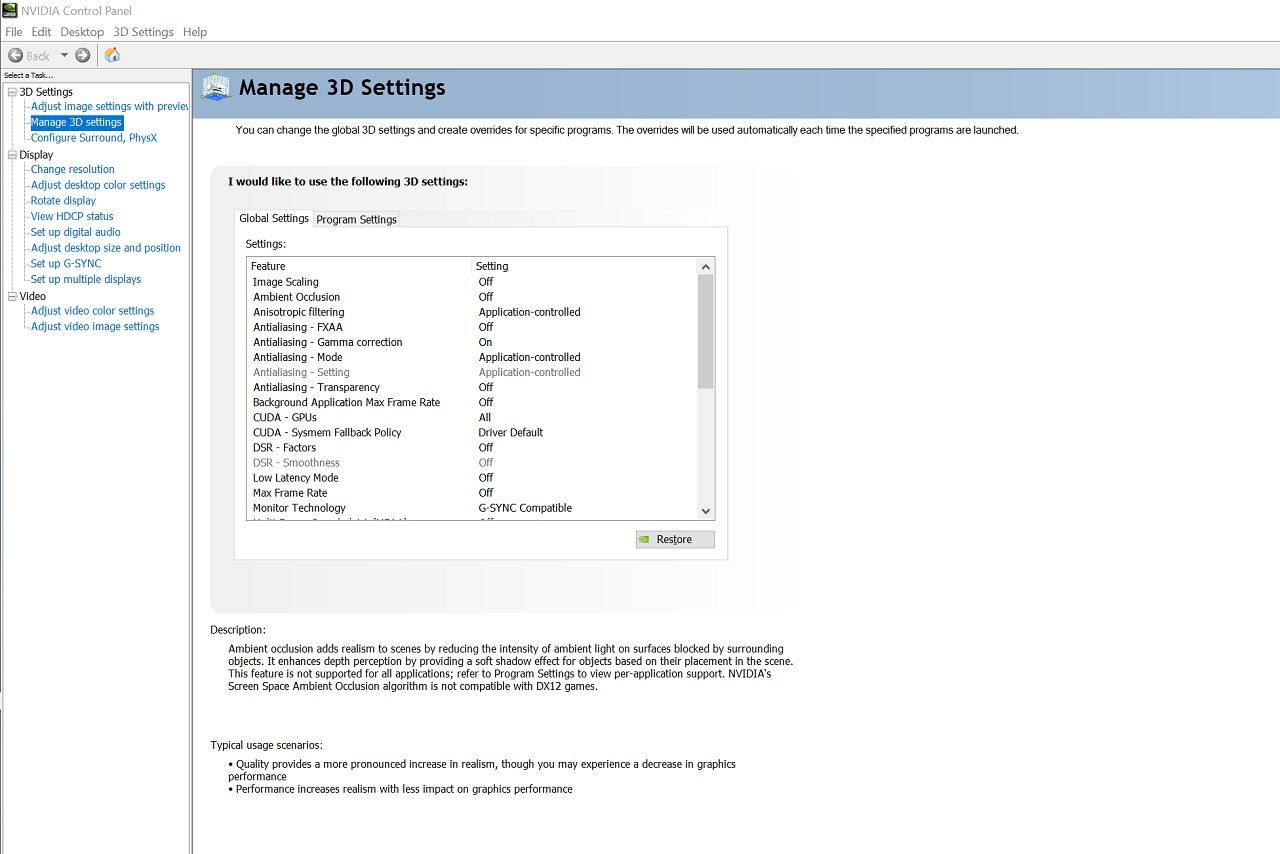Click the NVIDIA logo in title bar
The height and width of the screenshot is (854, 1280).
[x=9, y=11]
